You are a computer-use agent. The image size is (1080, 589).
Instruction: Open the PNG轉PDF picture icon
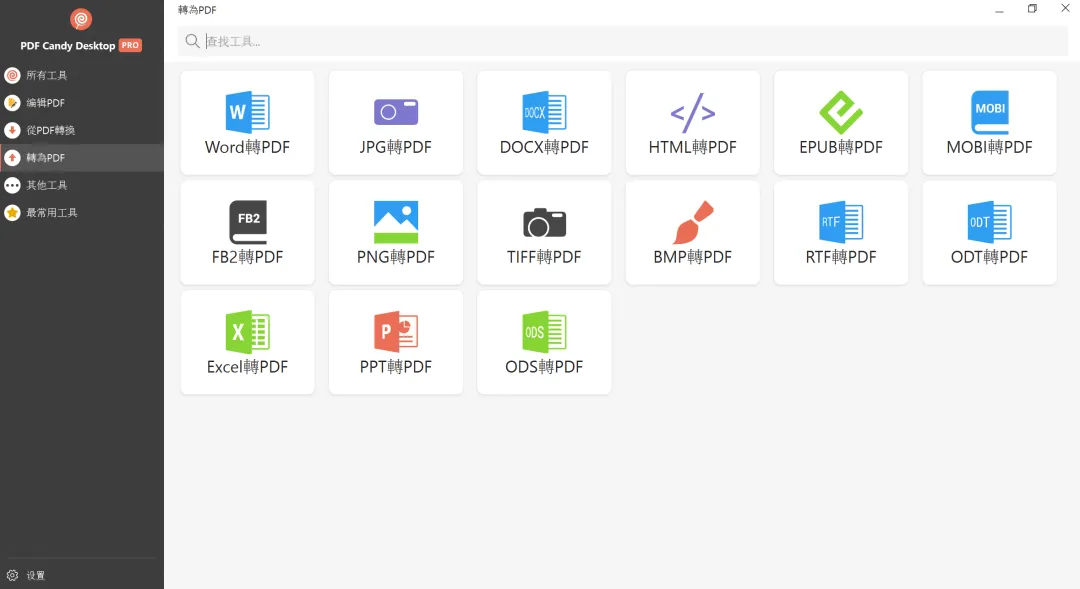396,222
